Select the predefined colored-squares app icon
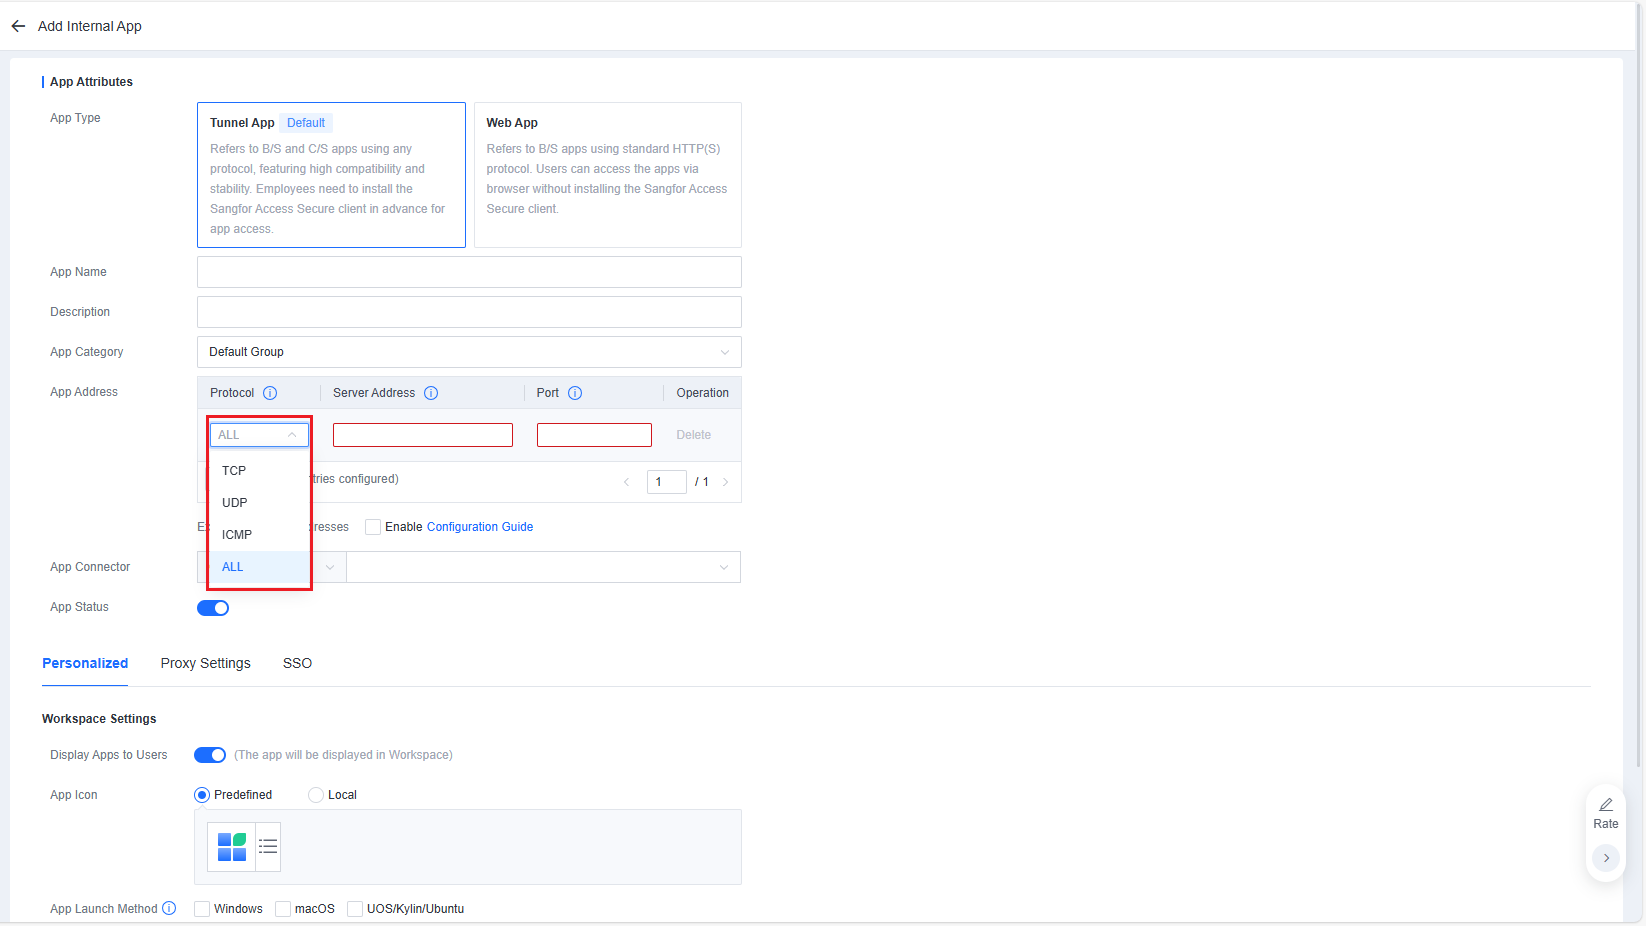Screen dimensions: 1646x926 (232, 847)
